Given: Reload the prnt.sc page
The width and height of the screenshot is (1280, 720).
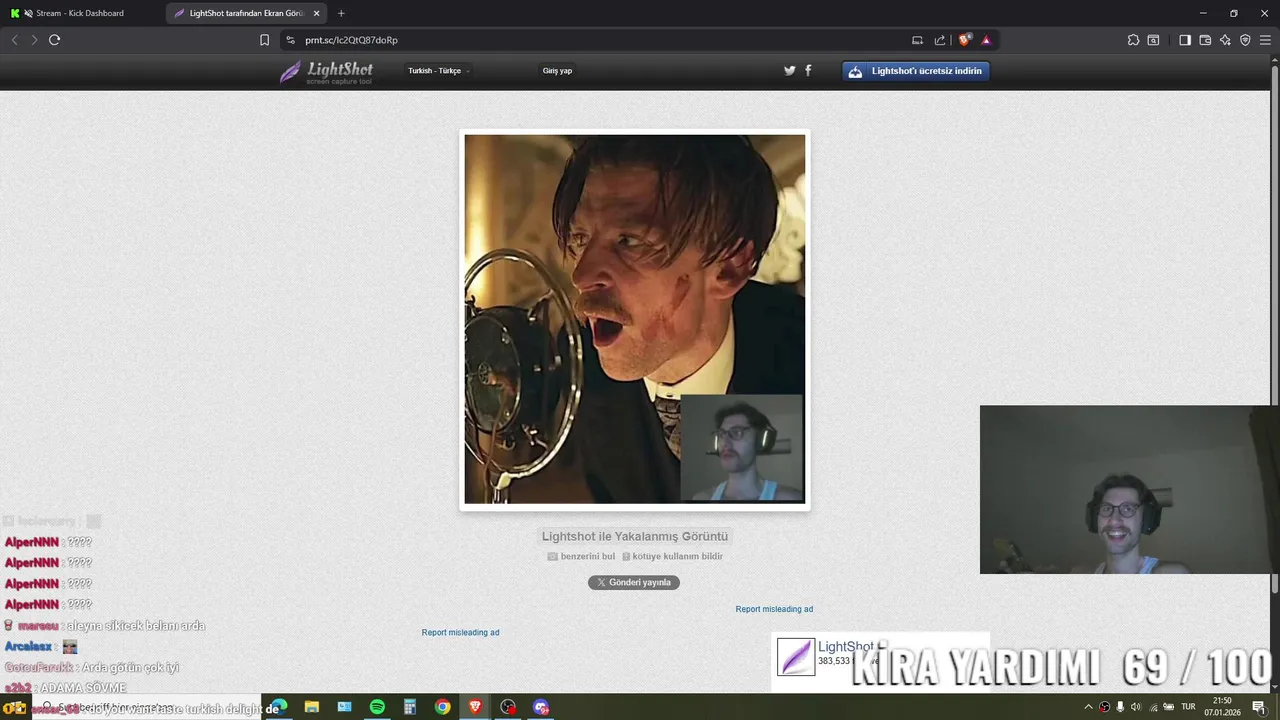Looking at the screenshot, I should click(x=55, y=40).
